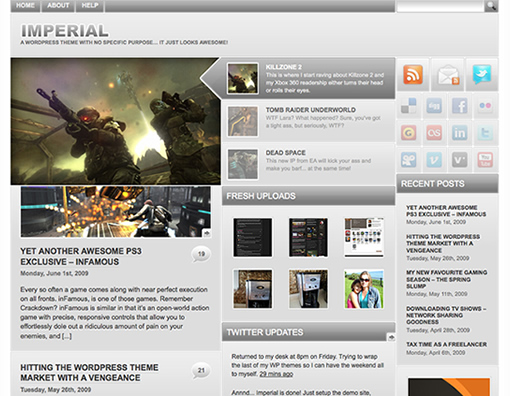510x396 pixels.
Task: Click the Vimeo icon
Action: click(434, 160)
